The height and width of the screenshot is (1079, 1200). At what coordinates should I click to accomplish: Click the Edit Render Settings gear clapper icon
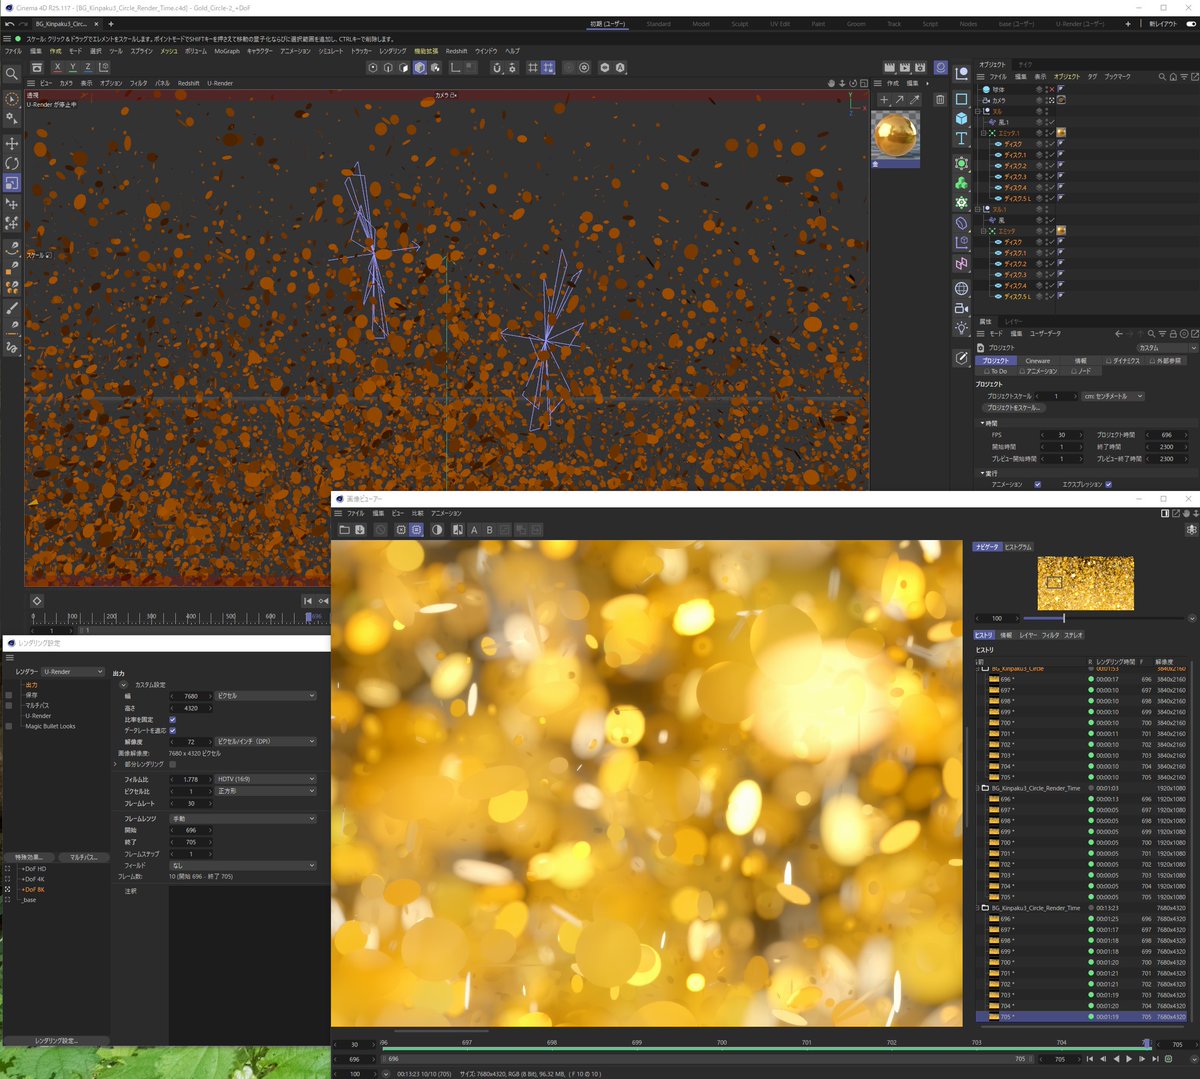coord(919,67)
